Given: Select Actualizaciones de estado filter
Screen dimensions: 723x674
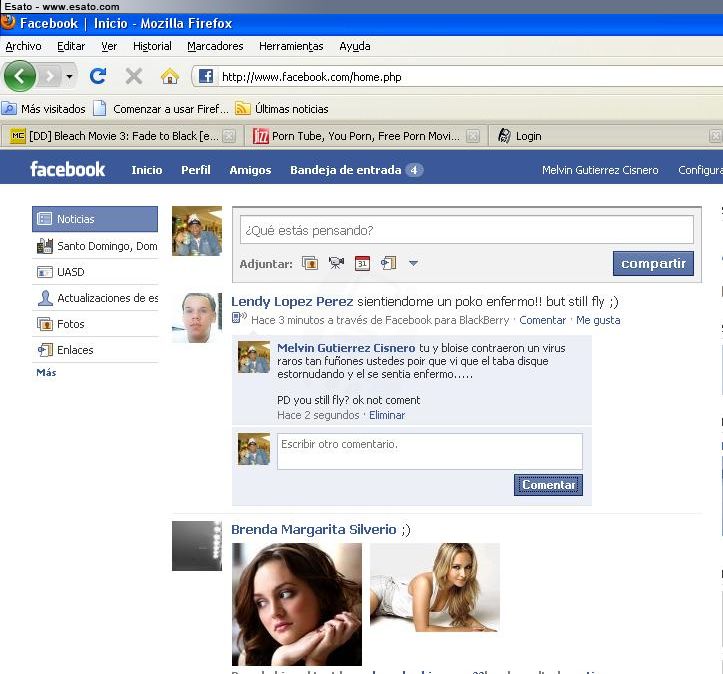Looking at the screenshot, I should coord(95,298).
